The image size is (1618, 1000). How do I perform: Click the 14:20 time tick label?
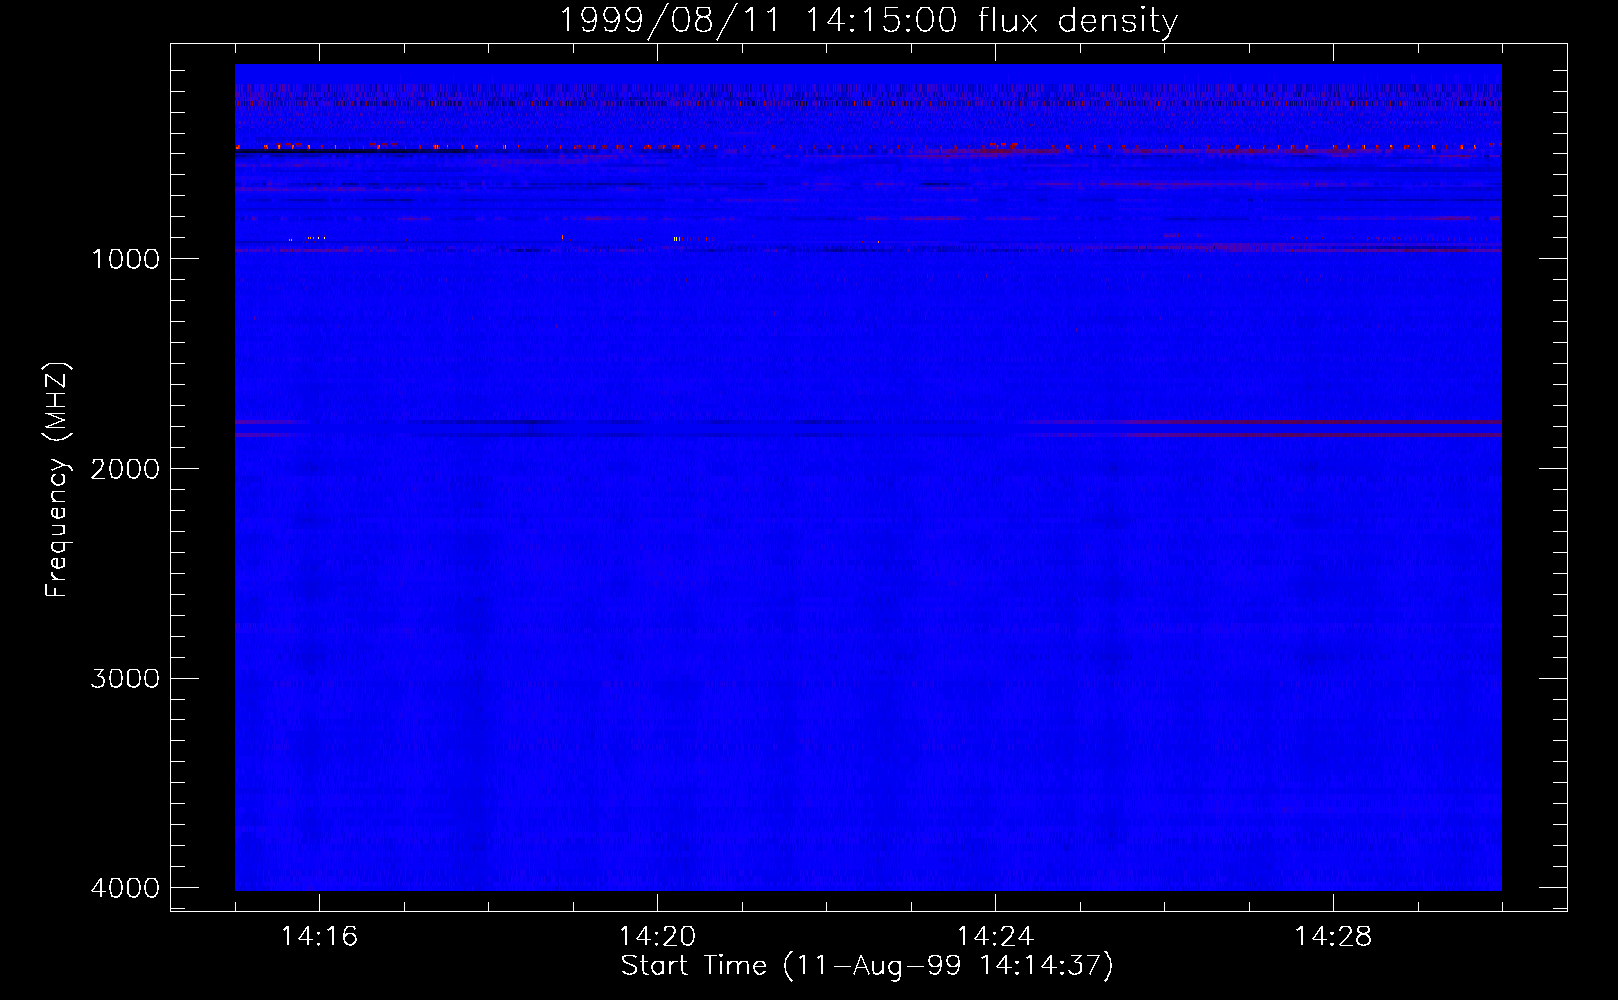[x=657, y=936]
